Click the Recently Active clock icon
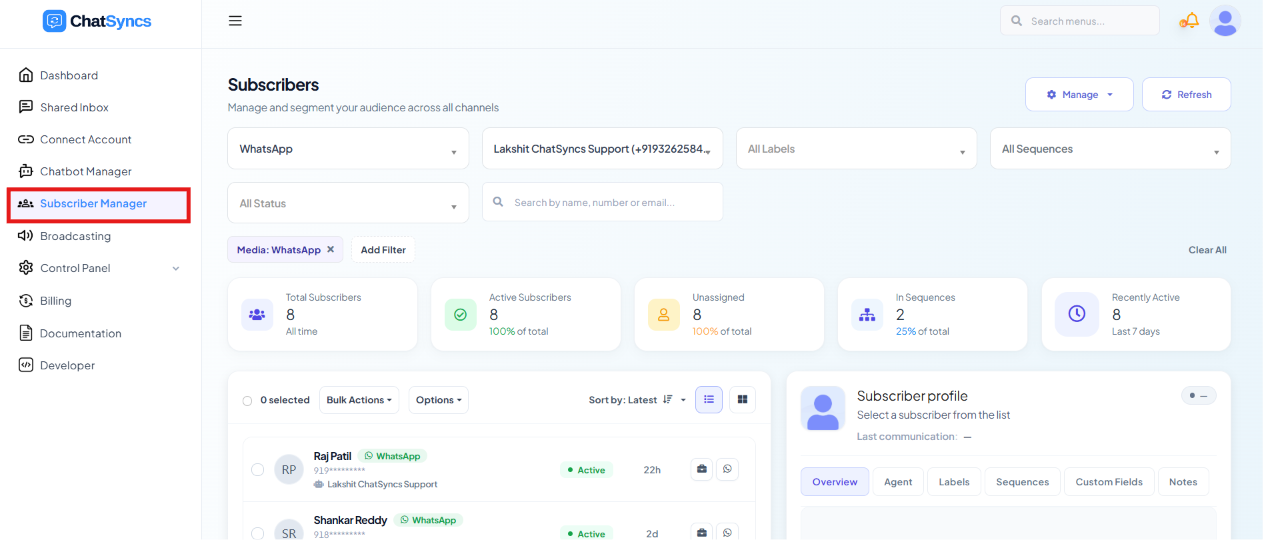Screen dimensions: 1263x540 click(1077, 314)
